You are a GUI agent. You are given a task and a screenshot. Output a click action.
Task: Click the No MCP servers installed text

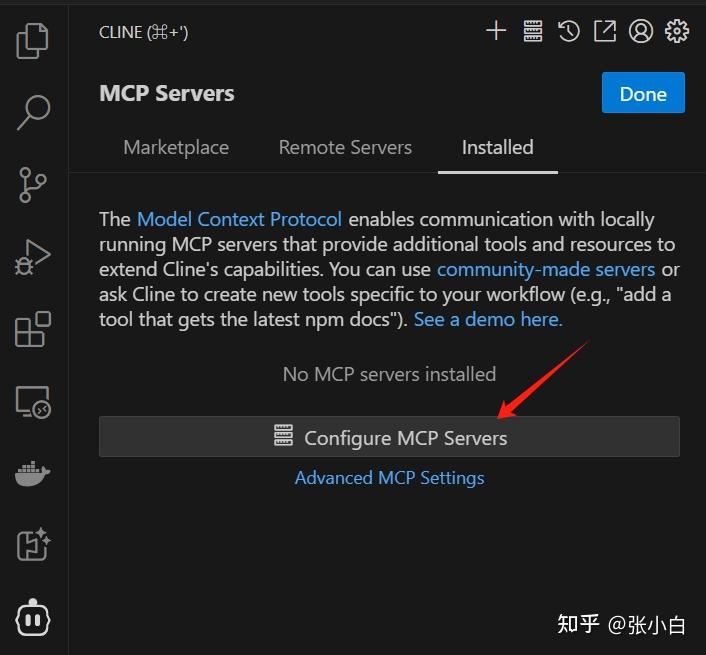pos(389,374)
